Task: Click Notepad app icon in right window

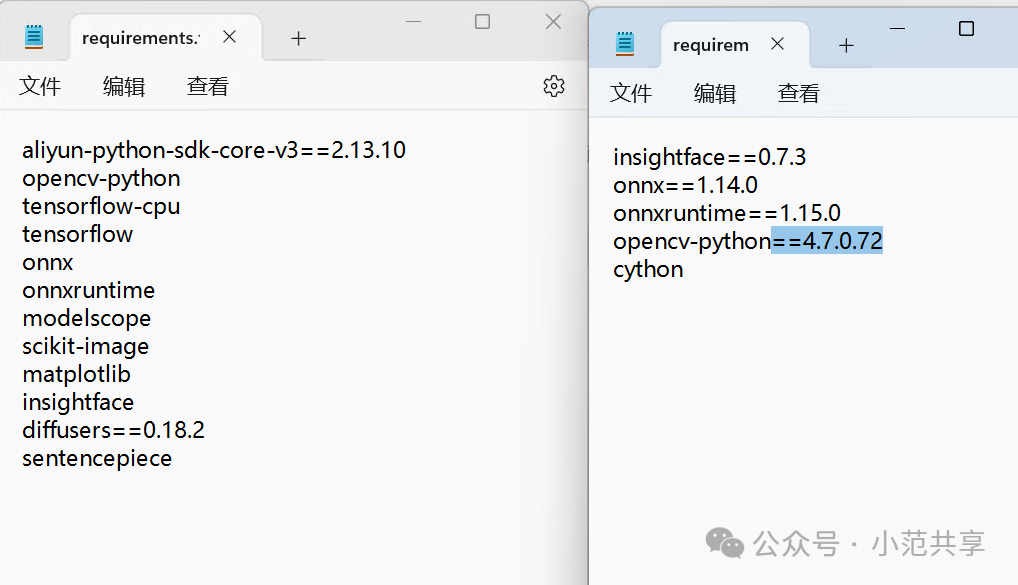Action: (625, 44)
